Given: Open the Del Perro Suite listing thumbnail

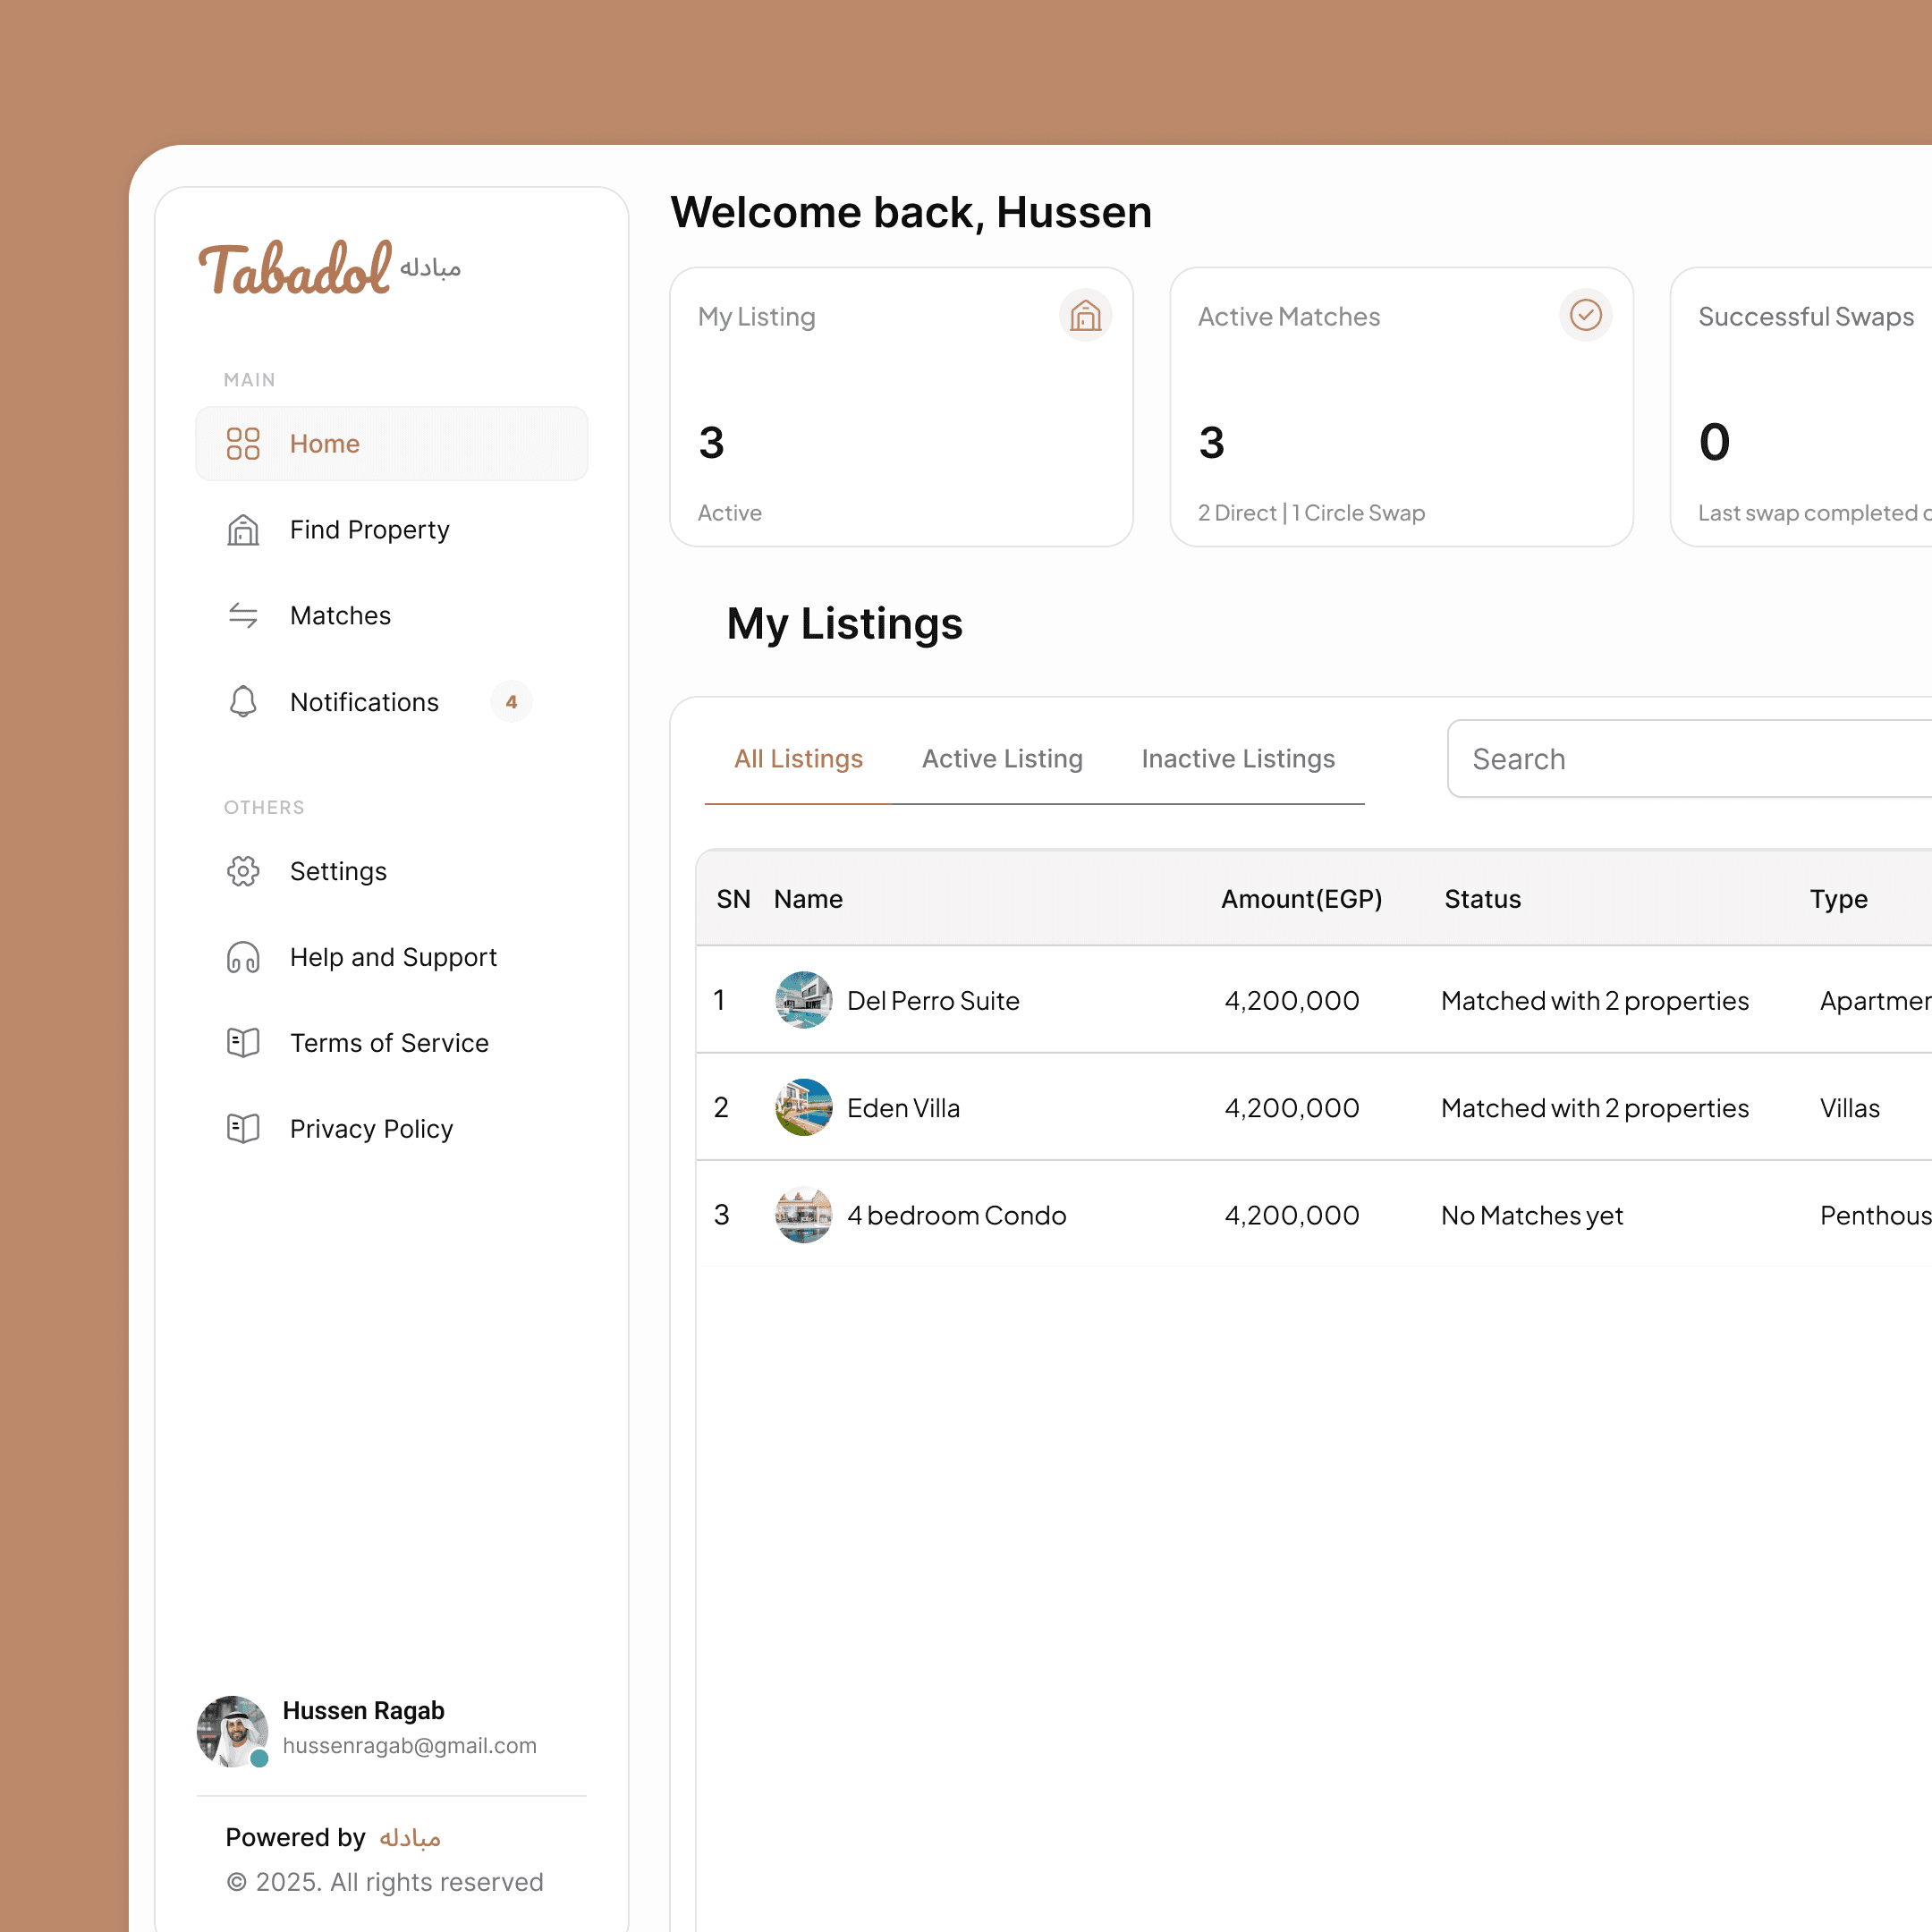Looking at the screenshot, I should click(803, 1000).
